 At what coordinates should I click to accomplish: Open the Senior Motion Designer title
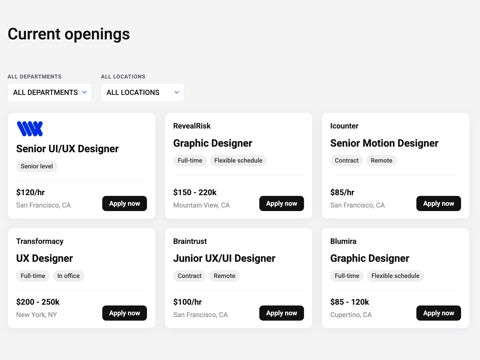coord(384,143)
